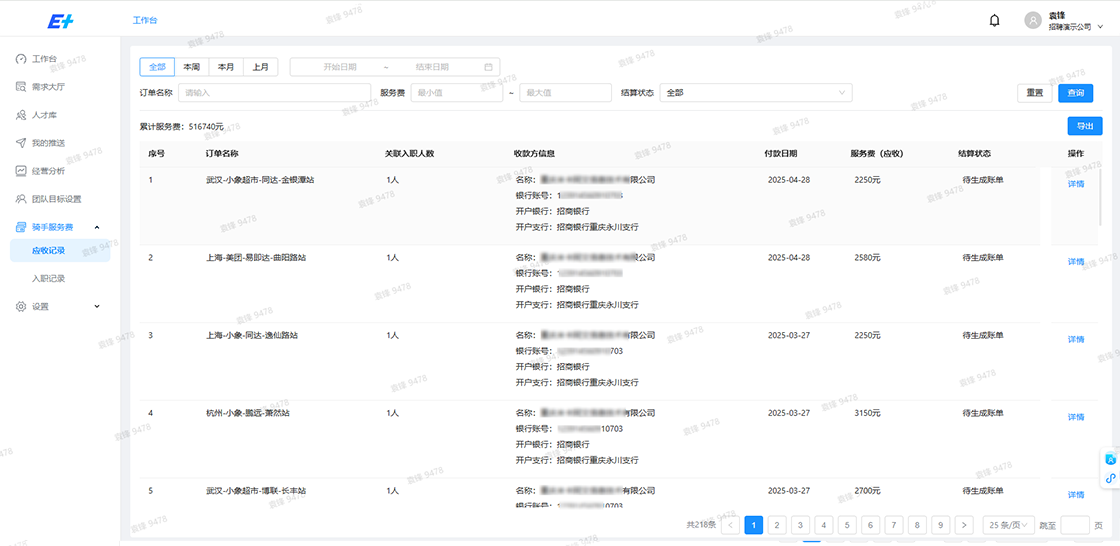Select the 本周 date filter
The height and width of the screenshot is (546, 1120).
(x=191, y=67)
